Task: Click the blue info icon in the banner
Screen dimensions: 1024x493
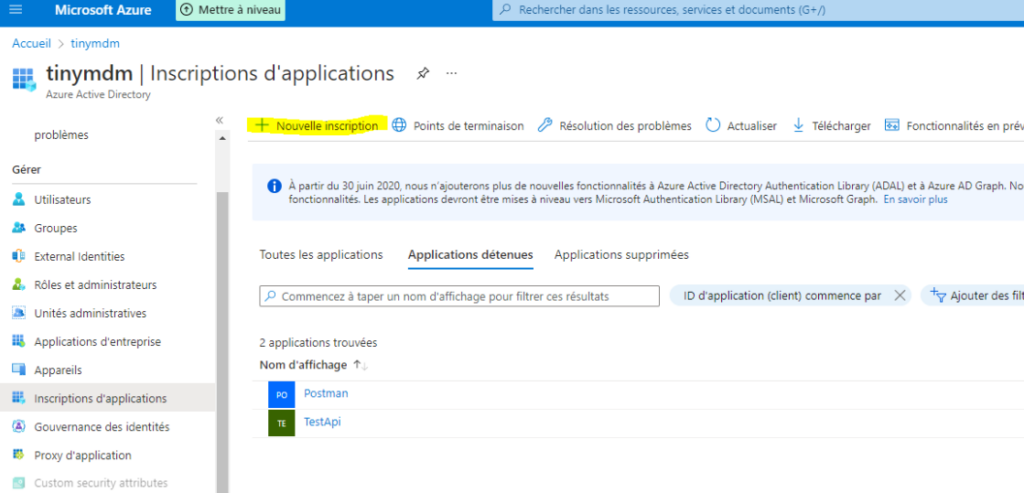Action: coord(274,186)
